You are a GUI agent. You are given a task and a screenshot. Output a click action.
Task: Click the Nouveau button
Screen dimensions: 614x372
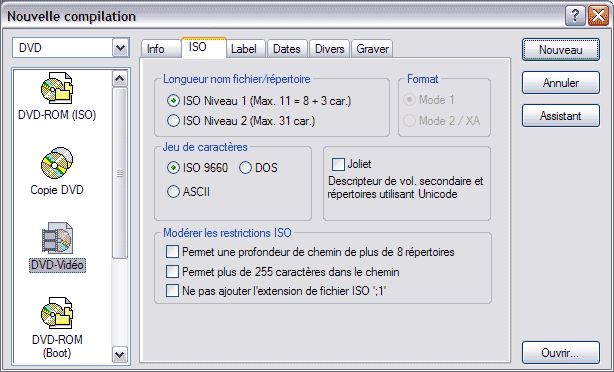560,50
